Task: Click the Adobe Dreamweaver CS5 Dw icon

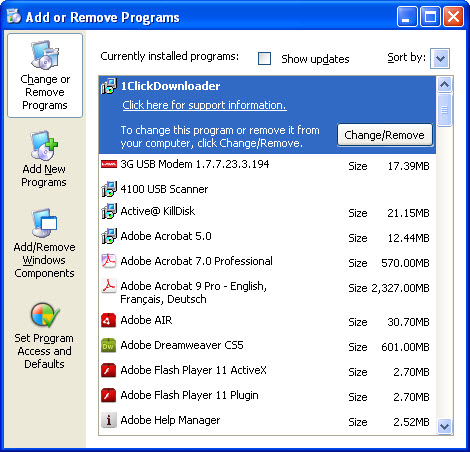Action: [x=109, y=345]
